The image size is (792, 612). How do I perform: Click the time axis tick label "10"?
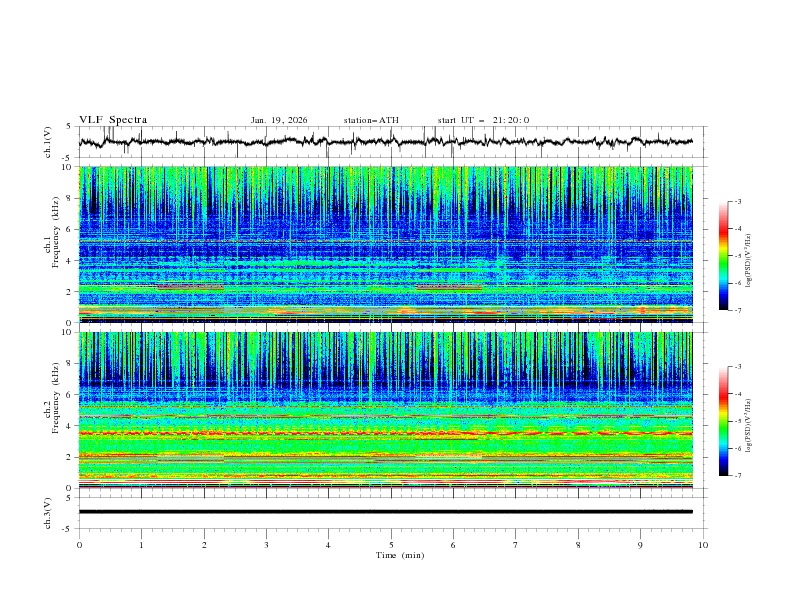click(x=703, y=545)
